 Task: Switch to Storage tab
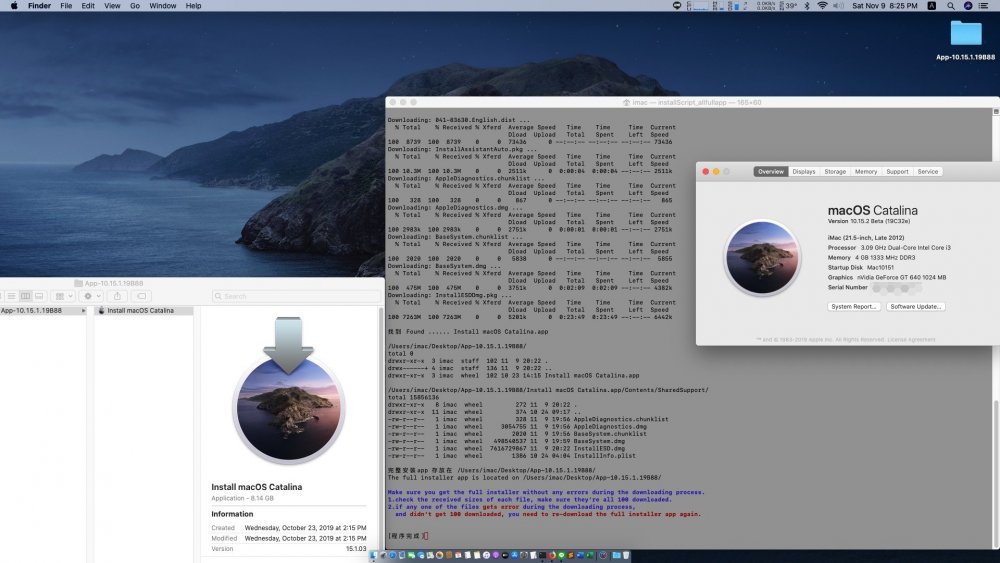[x=835, y=172]
